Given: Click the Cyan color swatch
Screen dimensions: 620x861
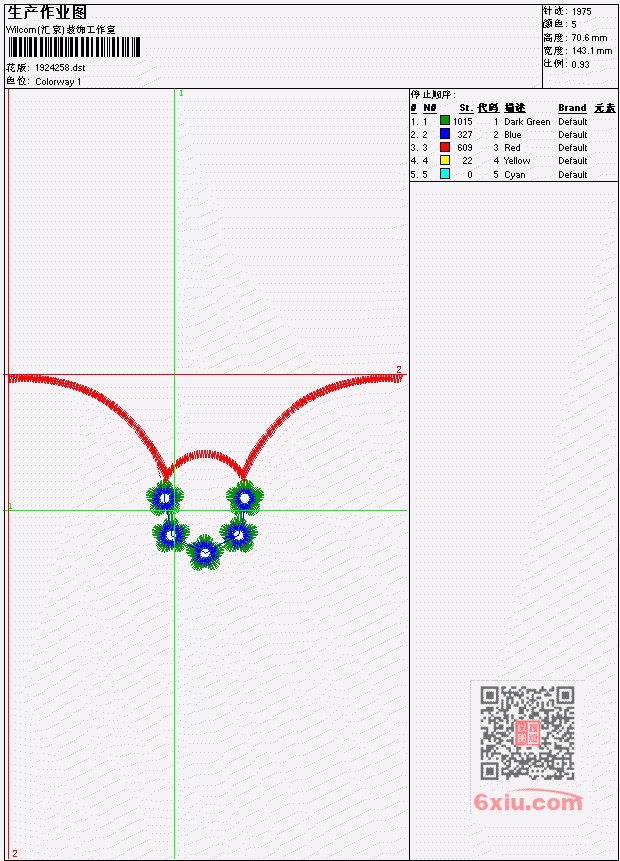Looking at the screenshot, I should tap(445, 174).
